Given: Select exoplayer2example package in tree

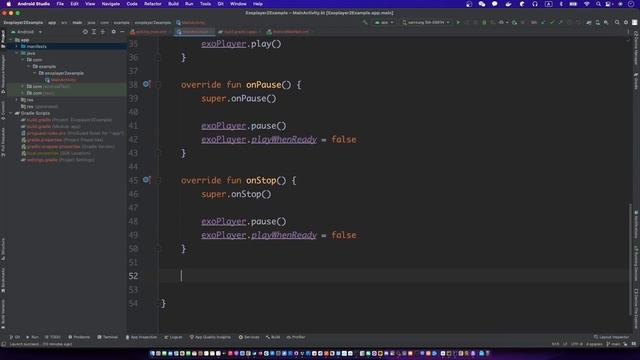Looking at the screenshot, I should (x=61, y=73).
